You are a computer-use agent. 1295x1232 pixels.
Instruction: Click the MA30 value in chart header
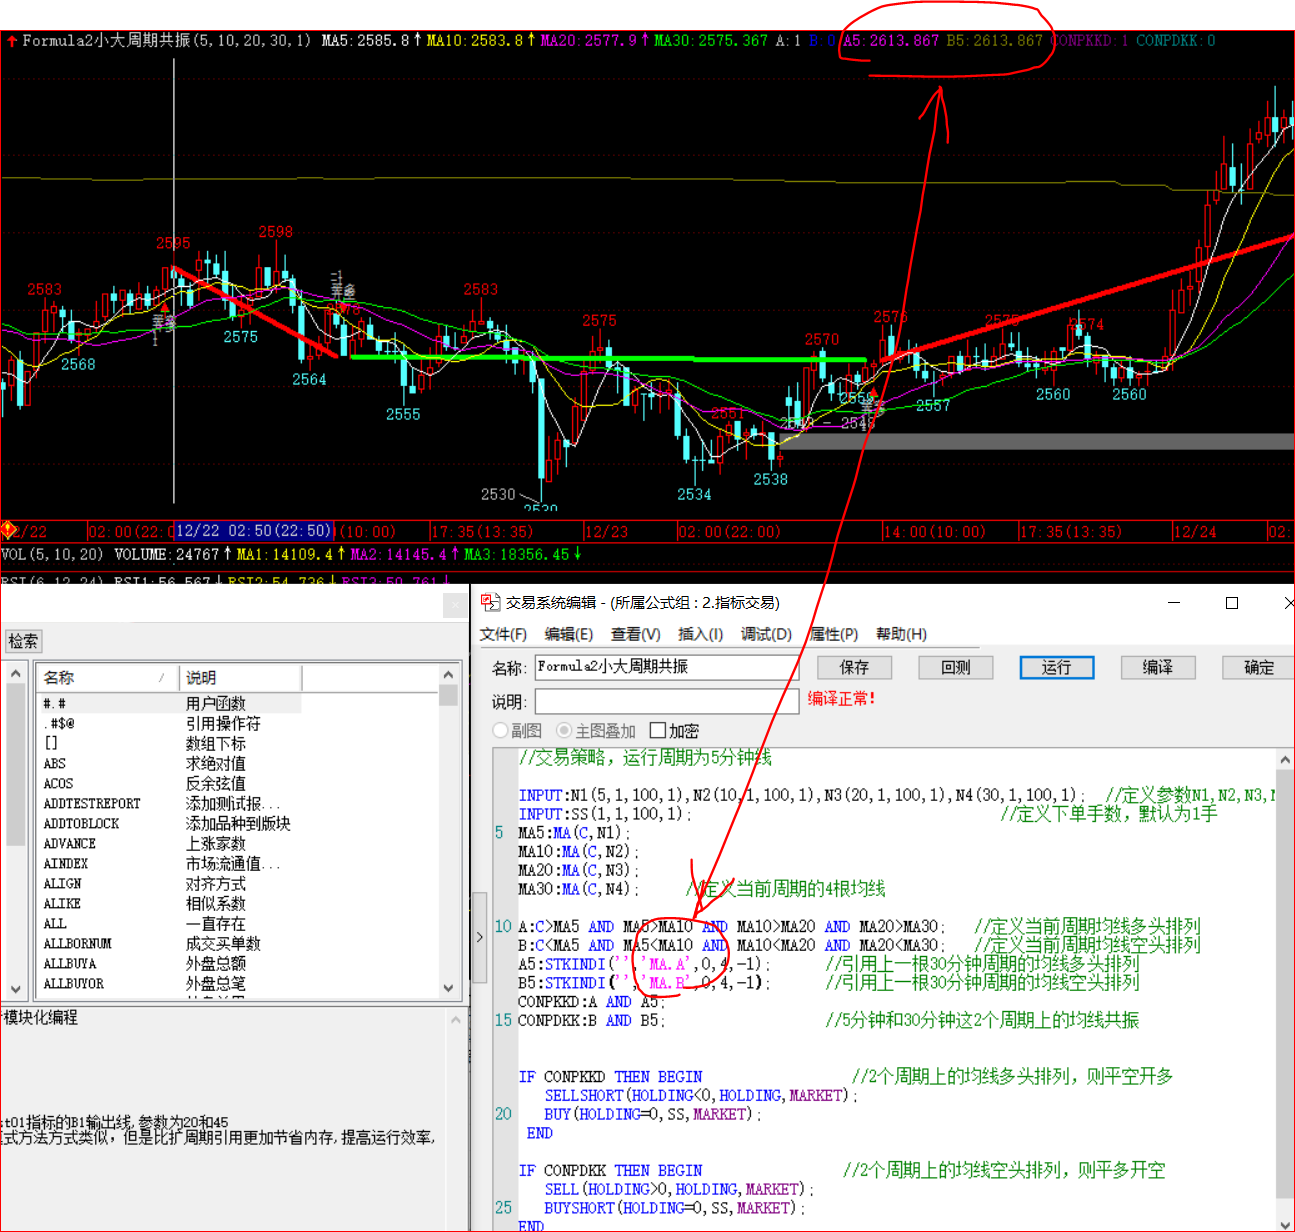(711, 40)
